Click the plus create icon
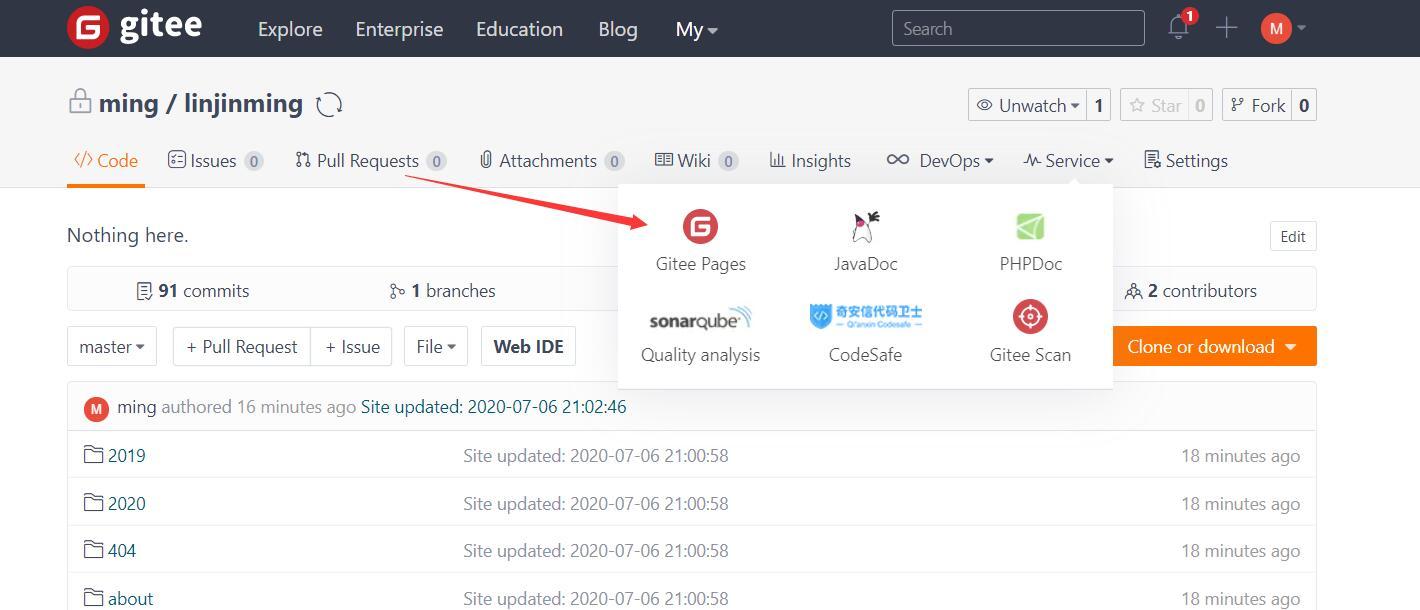The height and width of the screenshot is (610, 1420). click(x=1226, y=28)
